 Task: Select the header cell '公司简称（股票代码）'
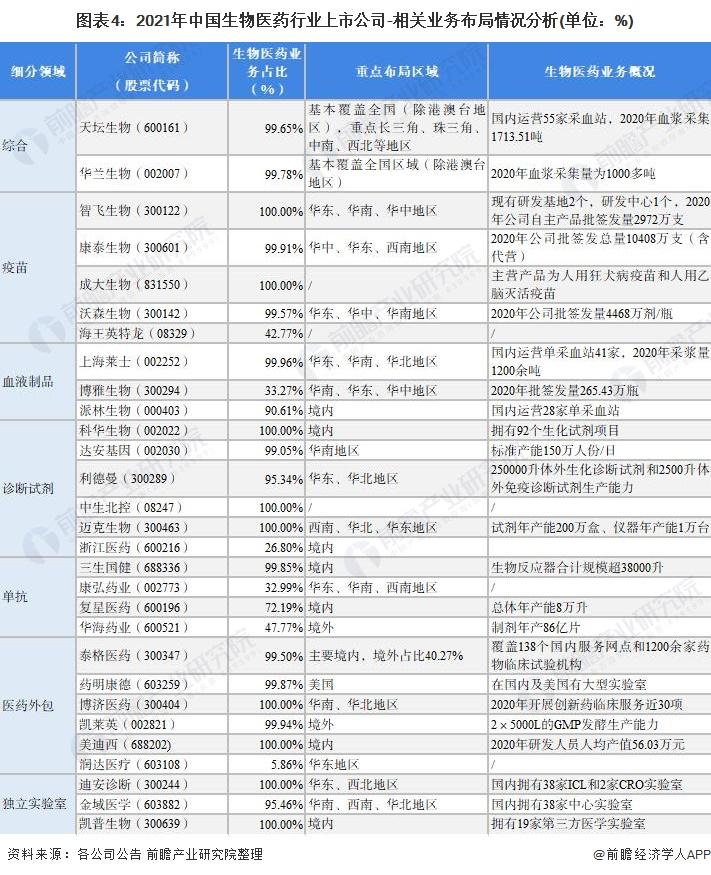(152, 71)
